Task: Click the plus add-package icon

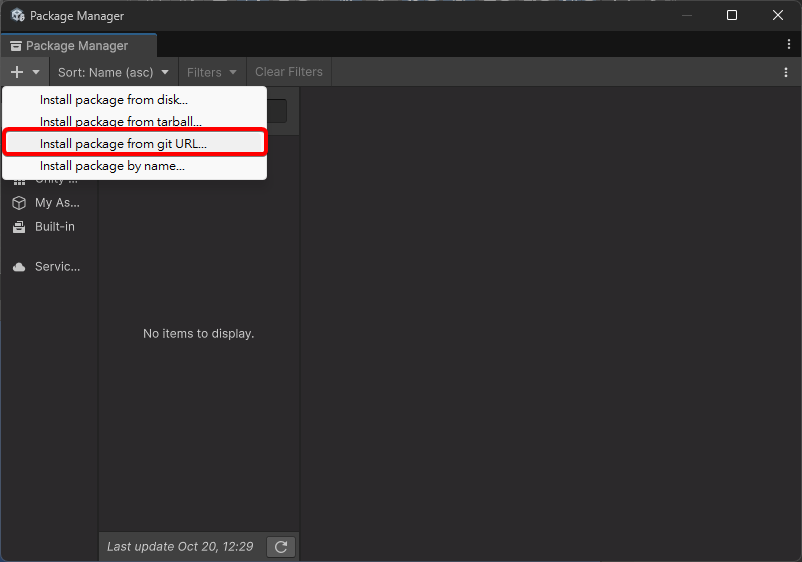Action: tap(16, 72)
